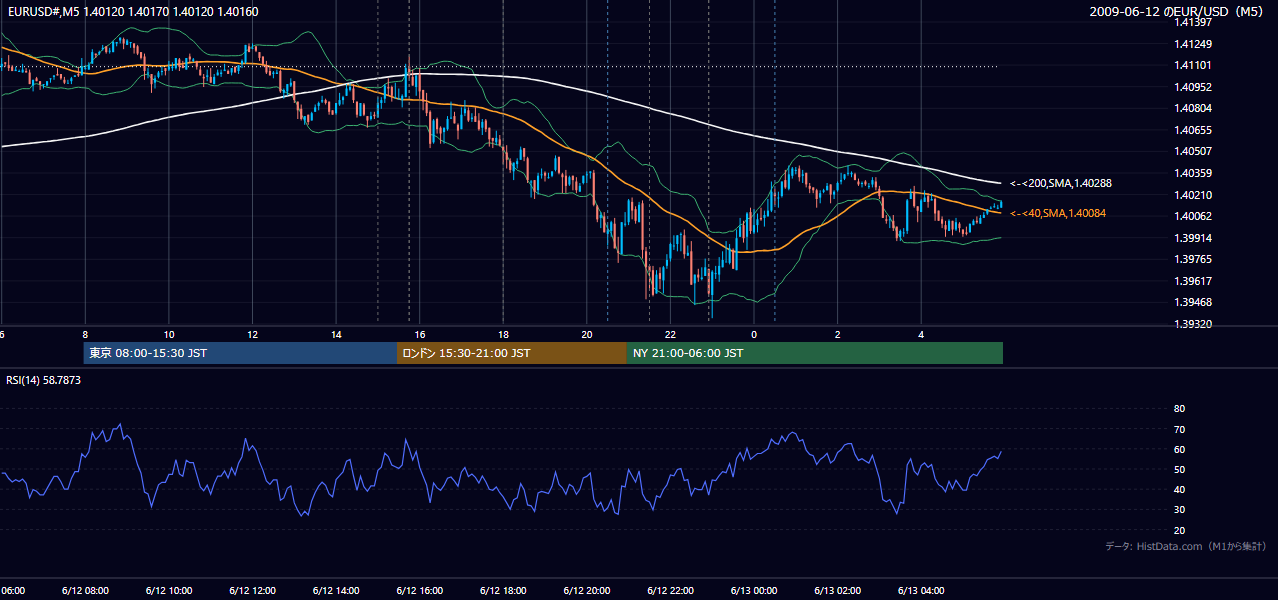Click the 1.39914 price axis label

click(x=1194, y=238)
